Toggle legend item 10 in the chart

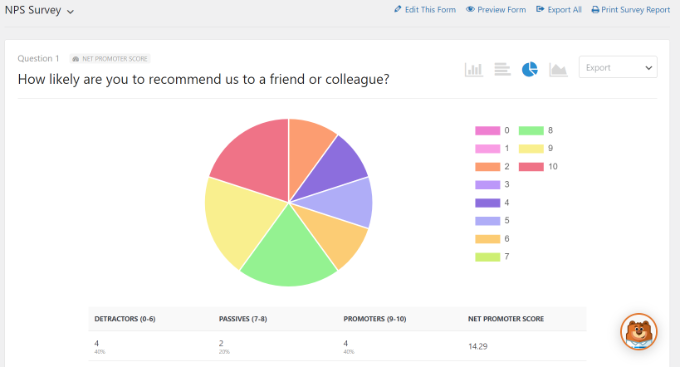coord(538,167)
